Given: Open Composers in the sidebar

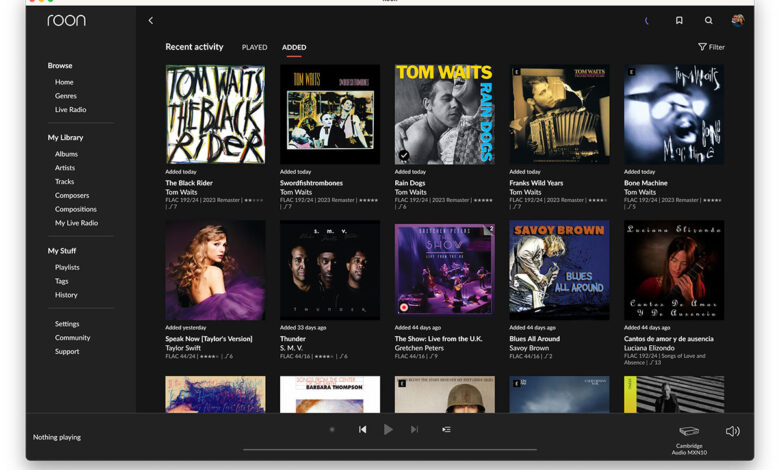Looking at the screenshot, I should (x=72, y=195).
